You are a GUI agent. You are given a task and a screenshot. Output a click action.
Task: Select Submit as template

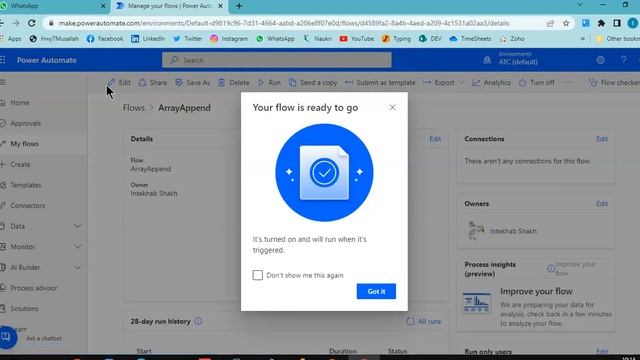click(x=380, y=82)
